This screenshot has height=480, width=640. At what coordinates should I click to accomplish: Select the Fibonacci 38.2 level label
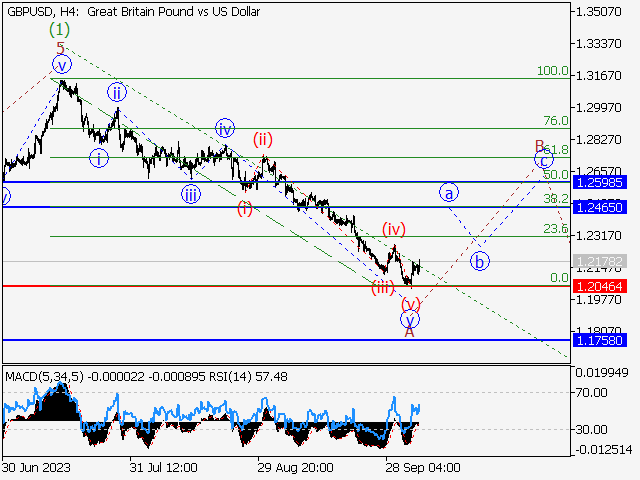coord(556,199)
